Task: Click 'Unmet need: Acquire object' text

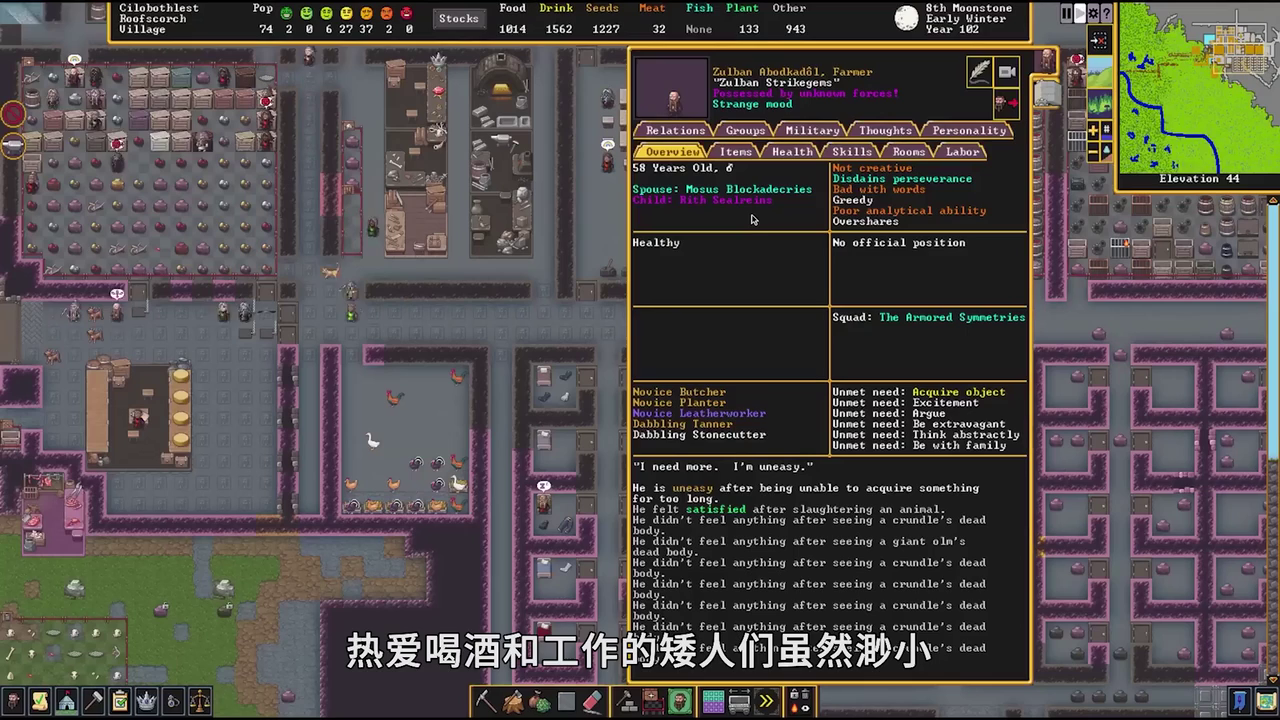Action: (919, 392)
